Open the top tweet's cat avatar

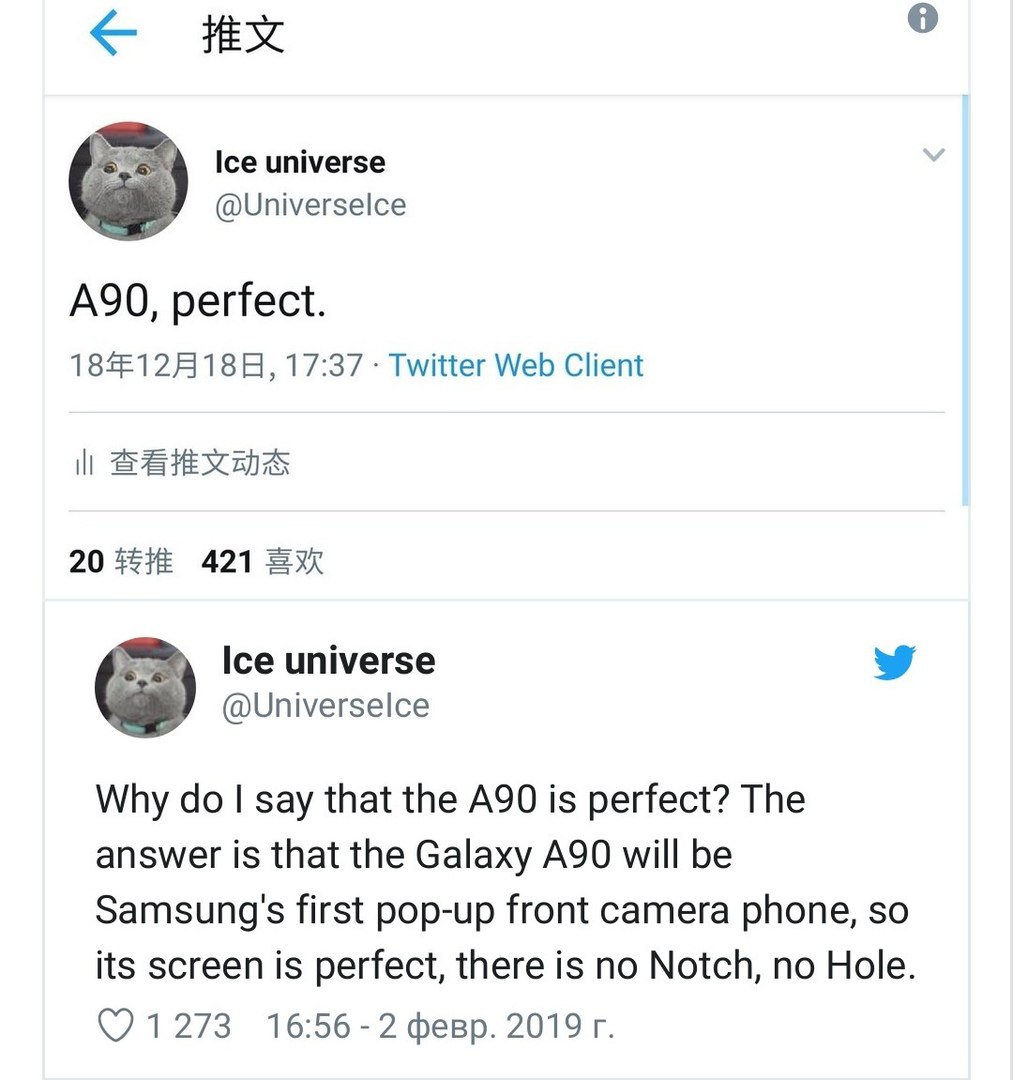tap(128, 182)
